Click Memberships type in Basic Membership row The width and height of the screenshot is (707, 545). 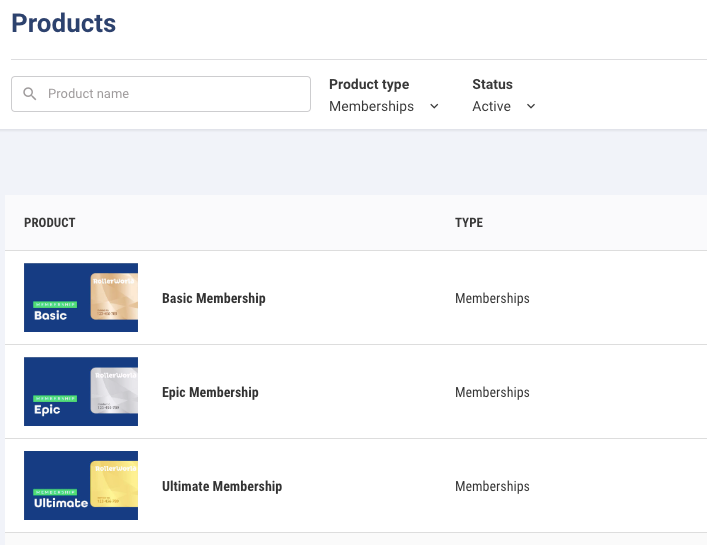pyautogui.click(x=492, y=298)
